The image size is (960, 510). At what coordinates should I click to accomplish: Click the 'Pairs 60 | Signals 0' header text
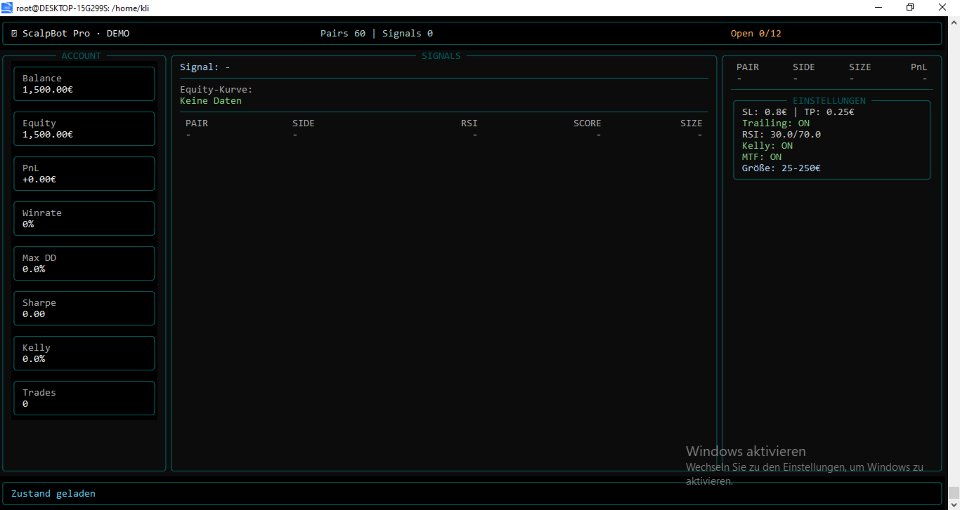coord(377,34)
